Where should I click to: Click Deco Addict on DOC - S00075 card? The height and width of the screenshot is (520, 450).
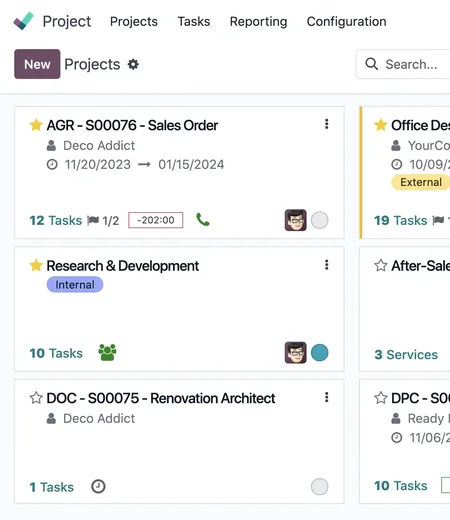click(x=99, y=418)
